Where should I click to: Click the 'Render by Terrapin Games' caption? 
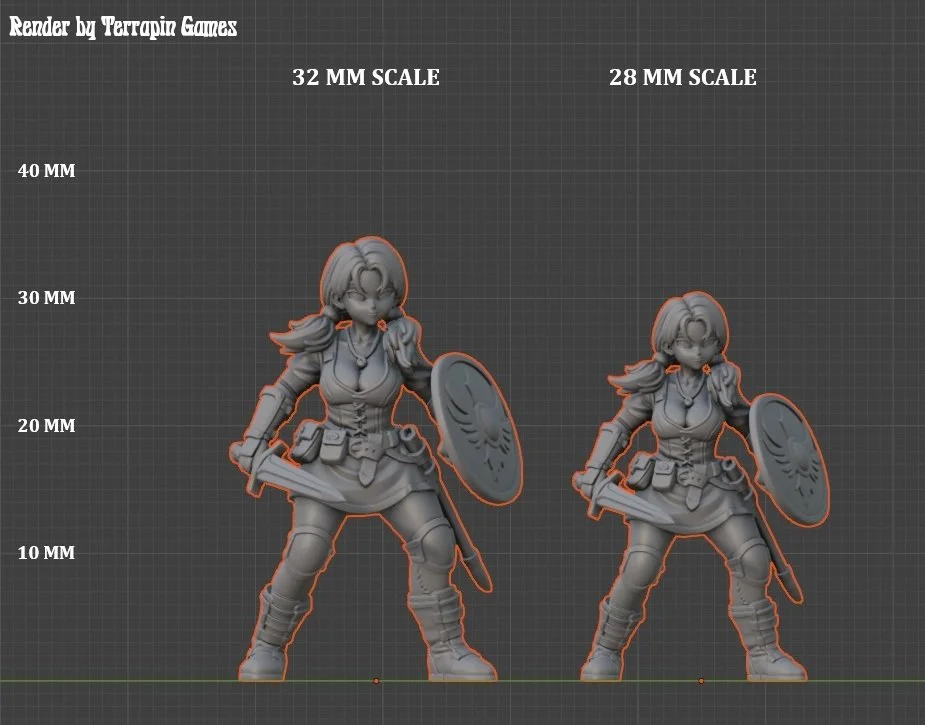click(123, 27)
